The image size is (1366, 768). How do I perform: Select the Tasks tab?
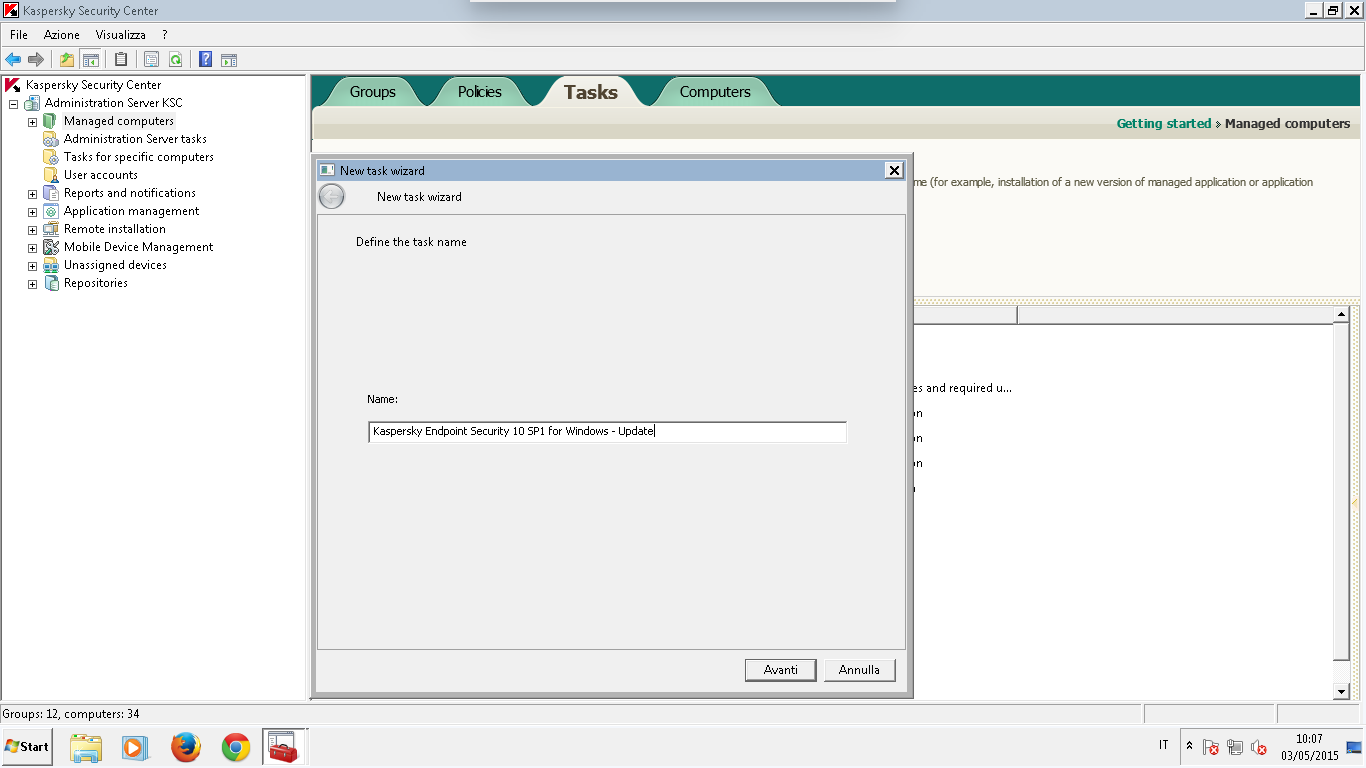pos(591,92)
